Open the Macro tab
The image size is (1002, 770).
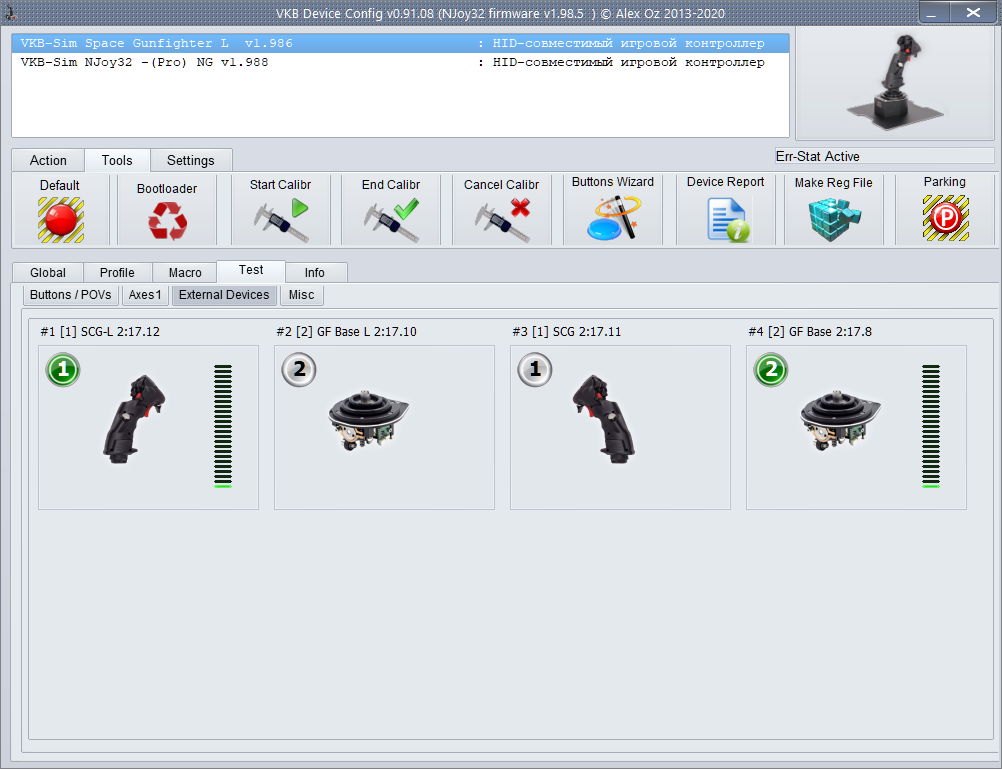[185, 273]
